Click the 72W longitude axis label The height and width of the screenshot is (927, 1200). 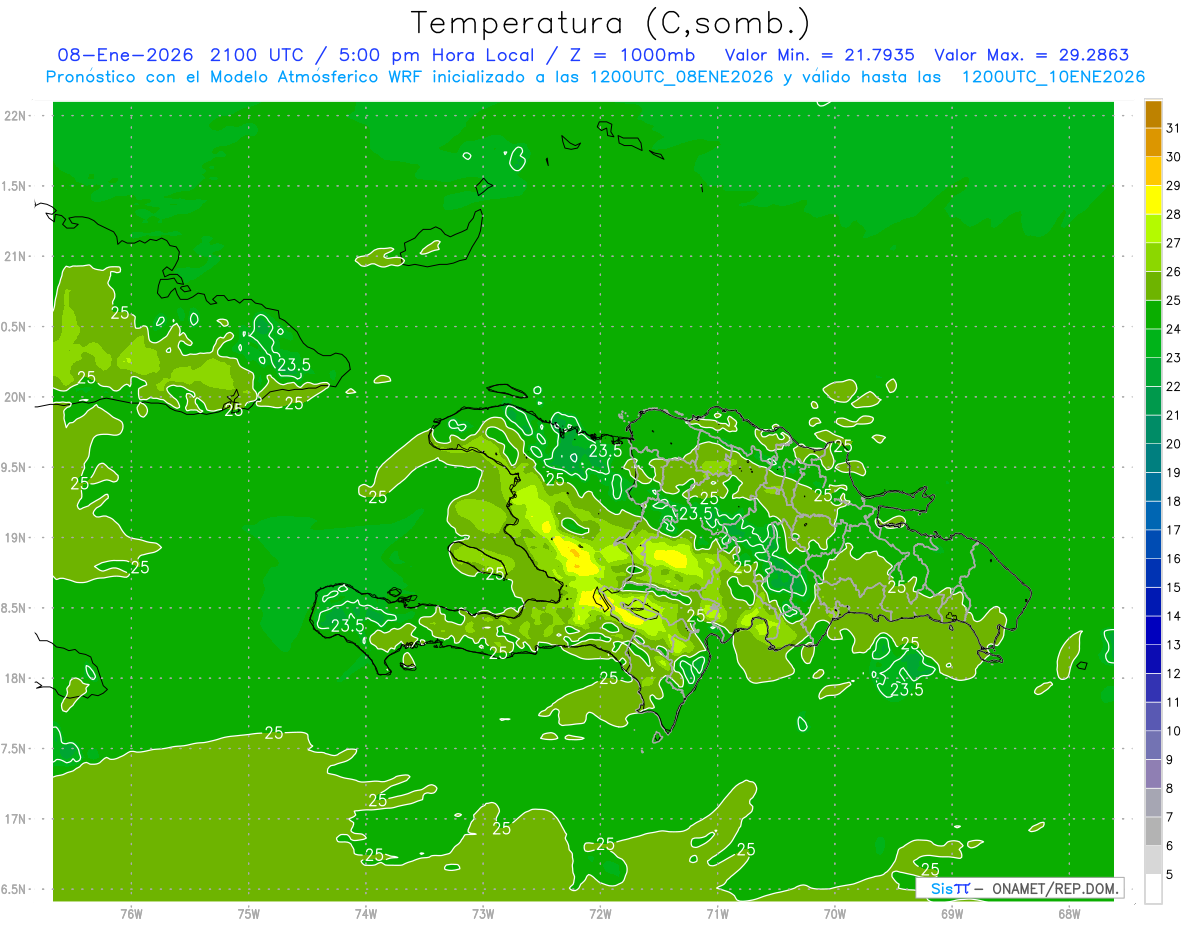(600, 914)
